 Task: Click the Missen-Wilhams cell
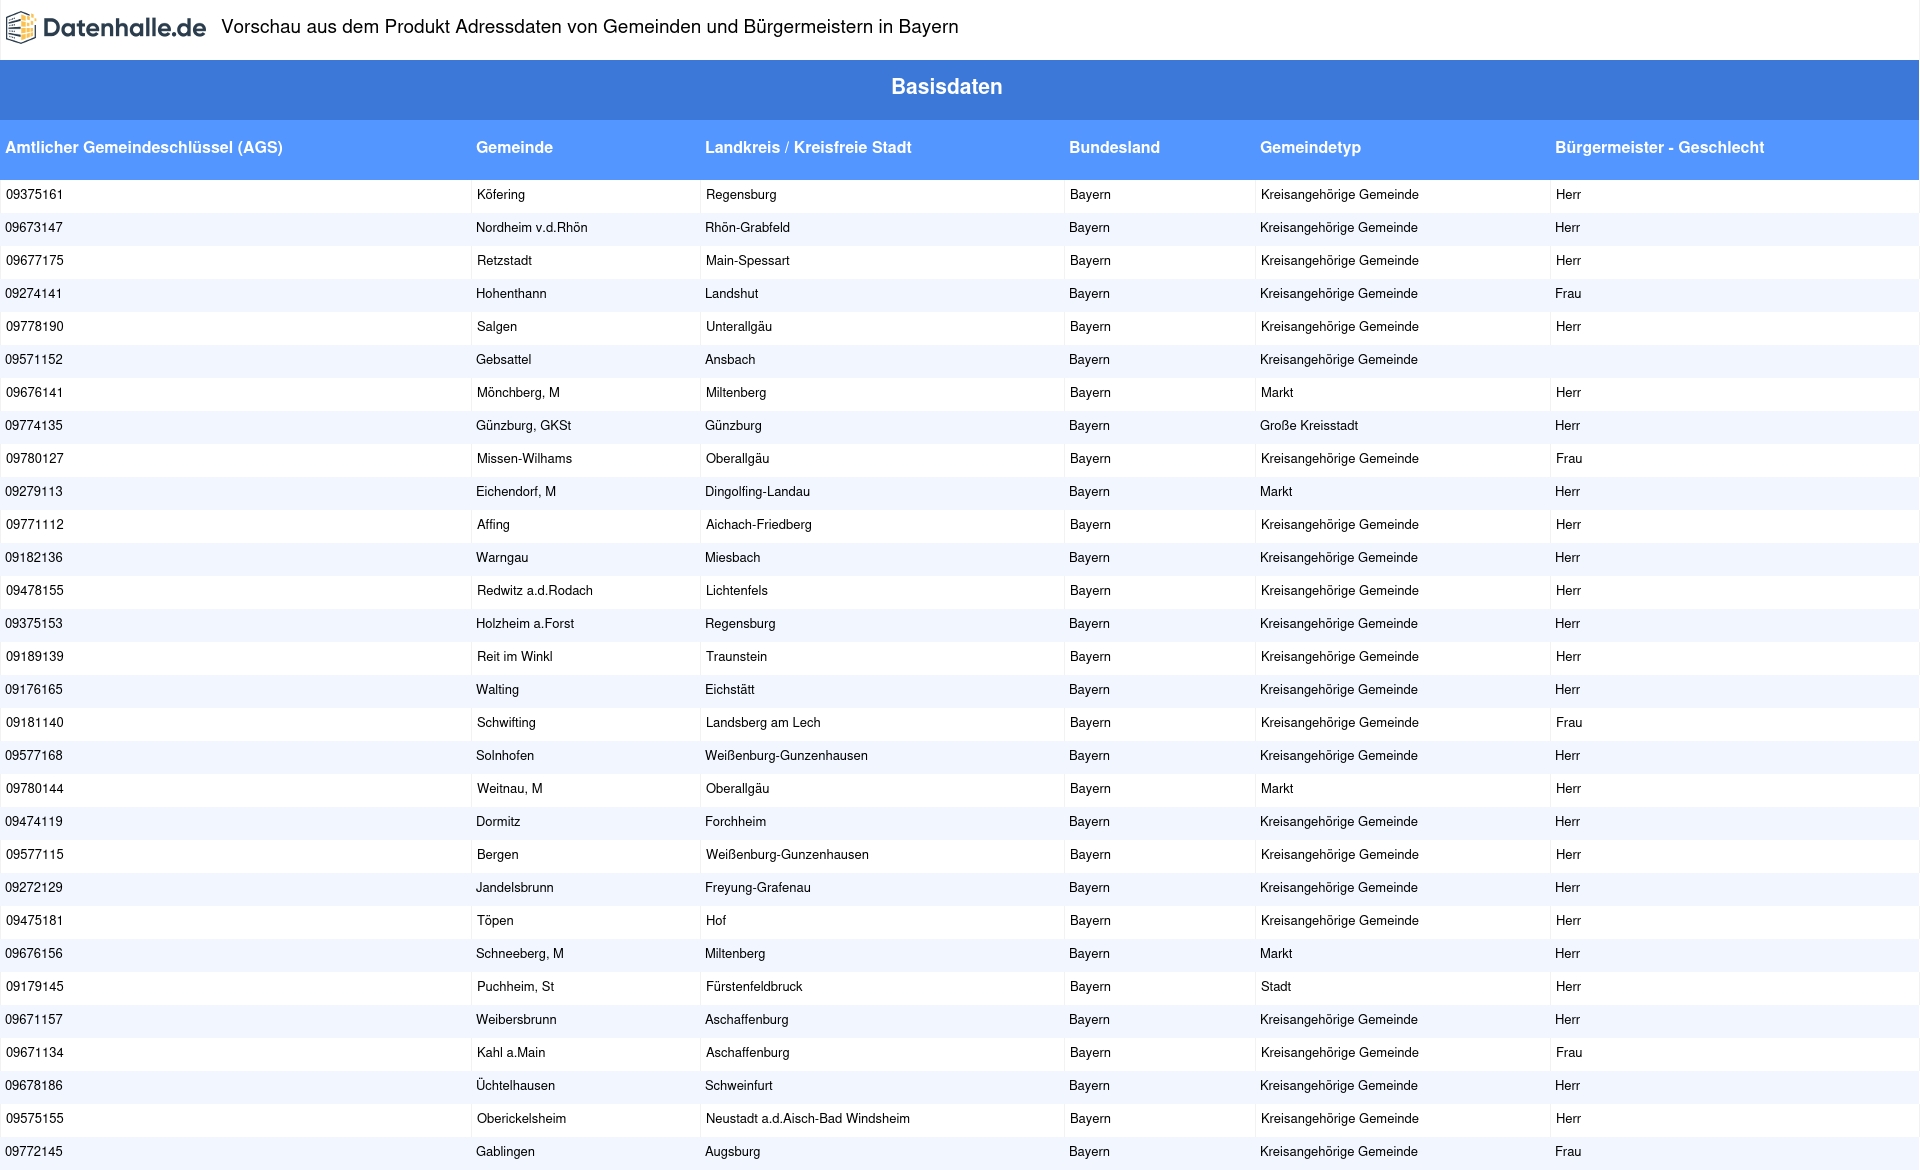(x=524, y=459)
